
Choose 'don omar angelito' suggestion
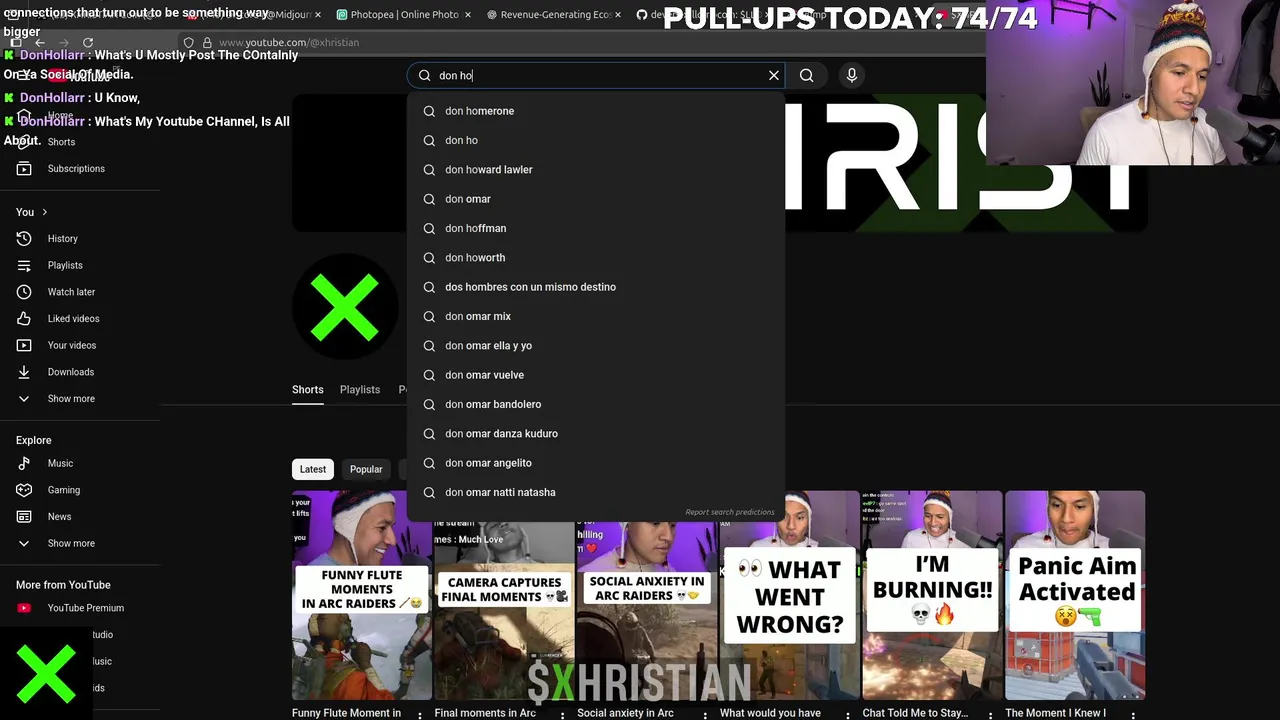click(x=596, y=463)
